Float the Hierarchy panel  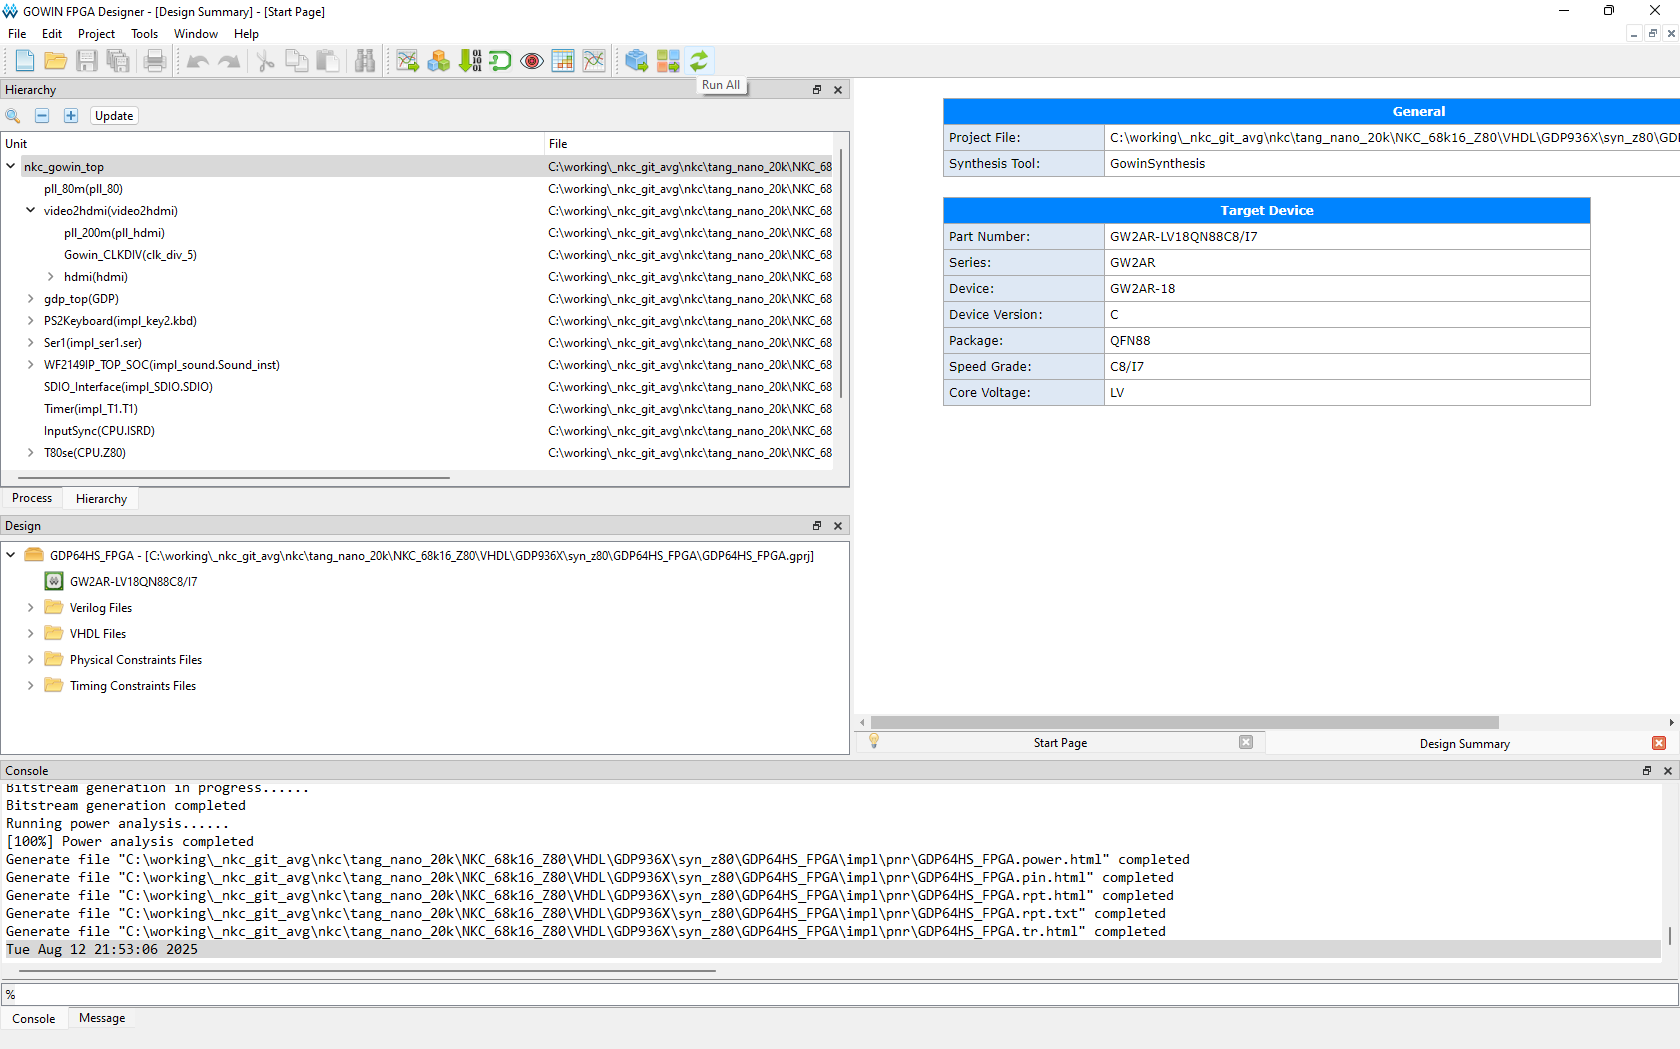[817, 90]
